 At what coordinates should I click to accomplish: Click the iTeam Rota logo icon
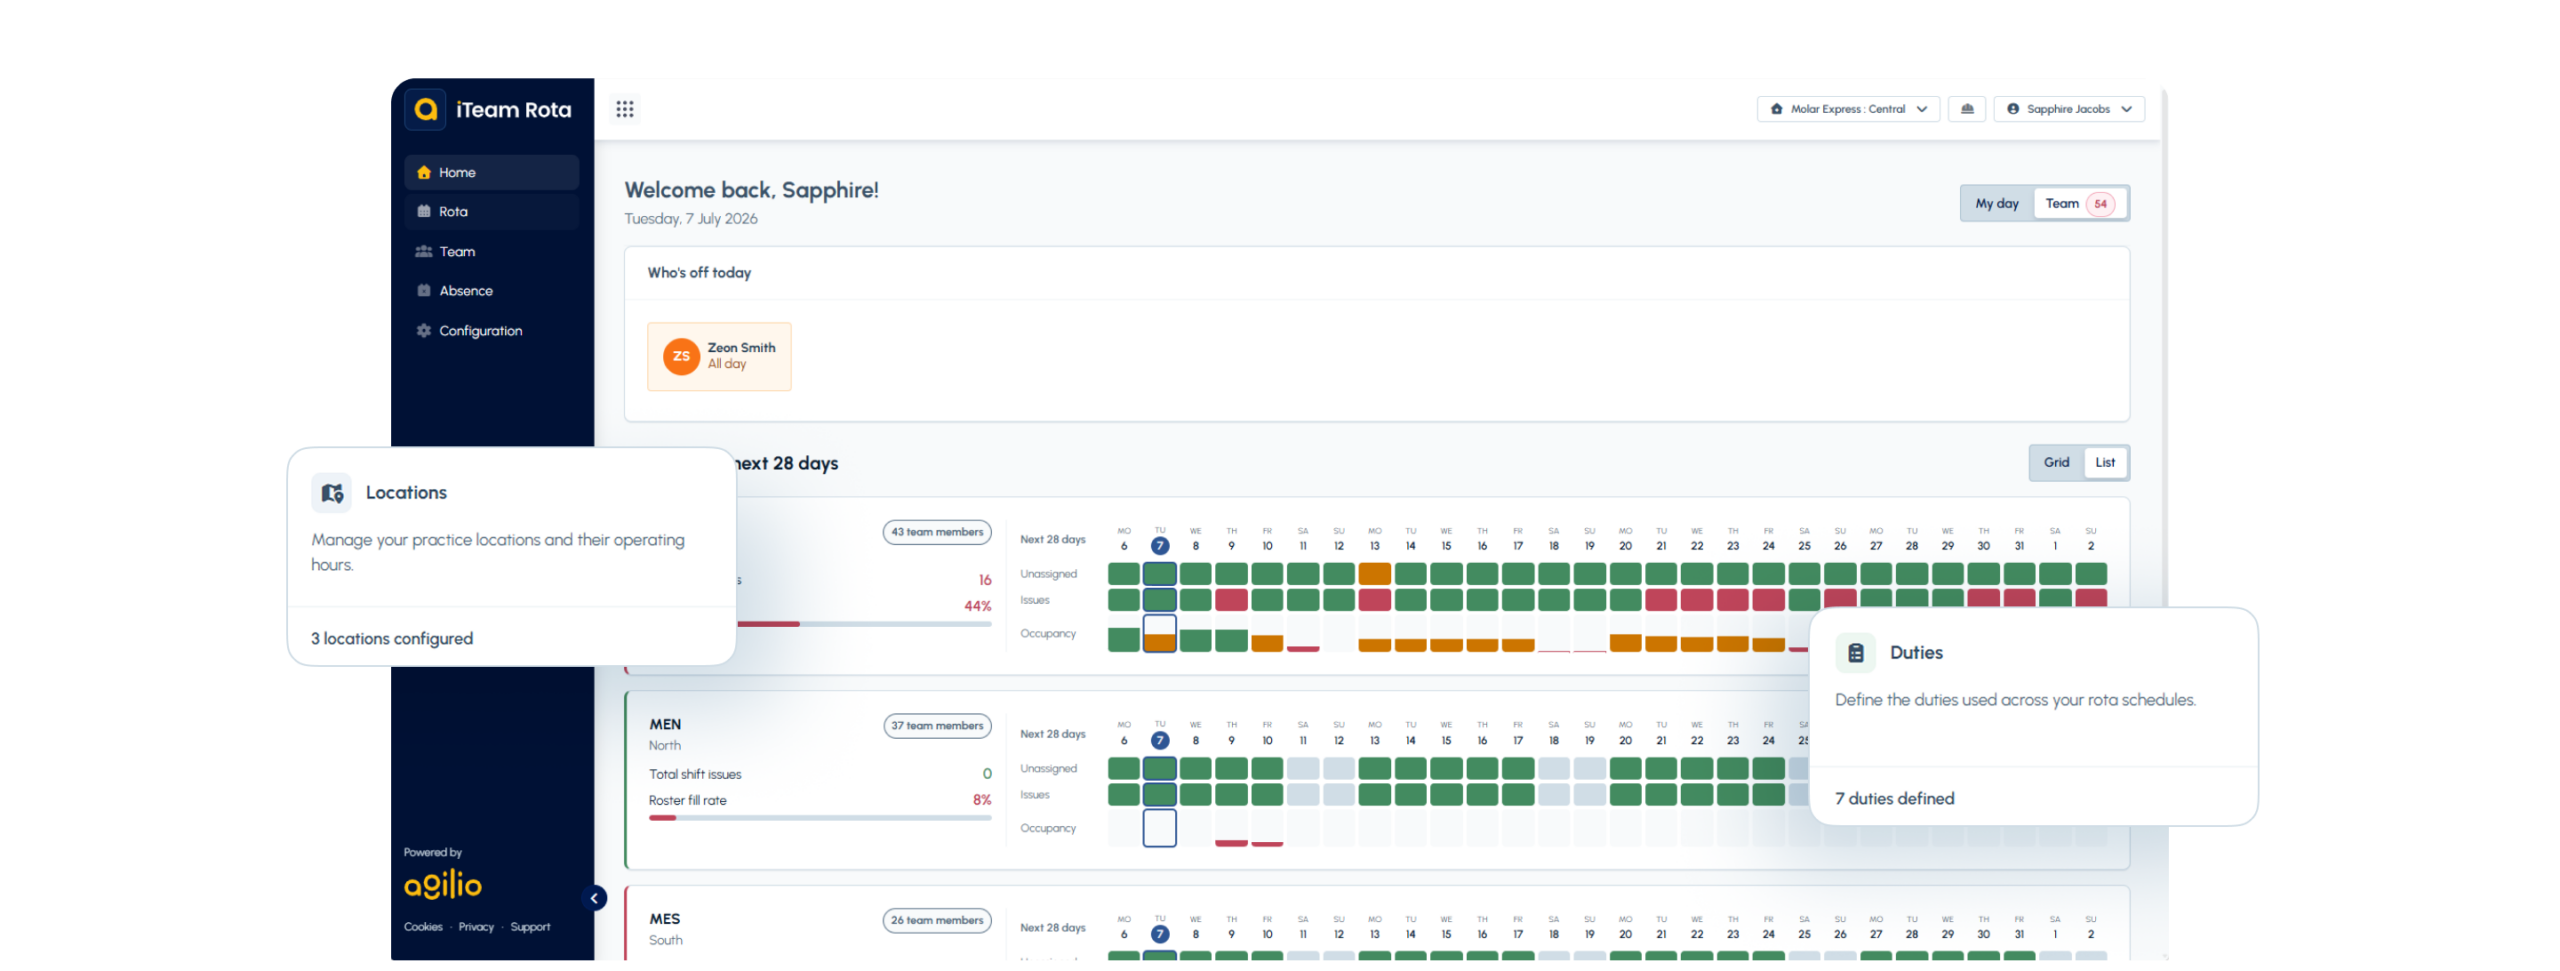[425, 109]
